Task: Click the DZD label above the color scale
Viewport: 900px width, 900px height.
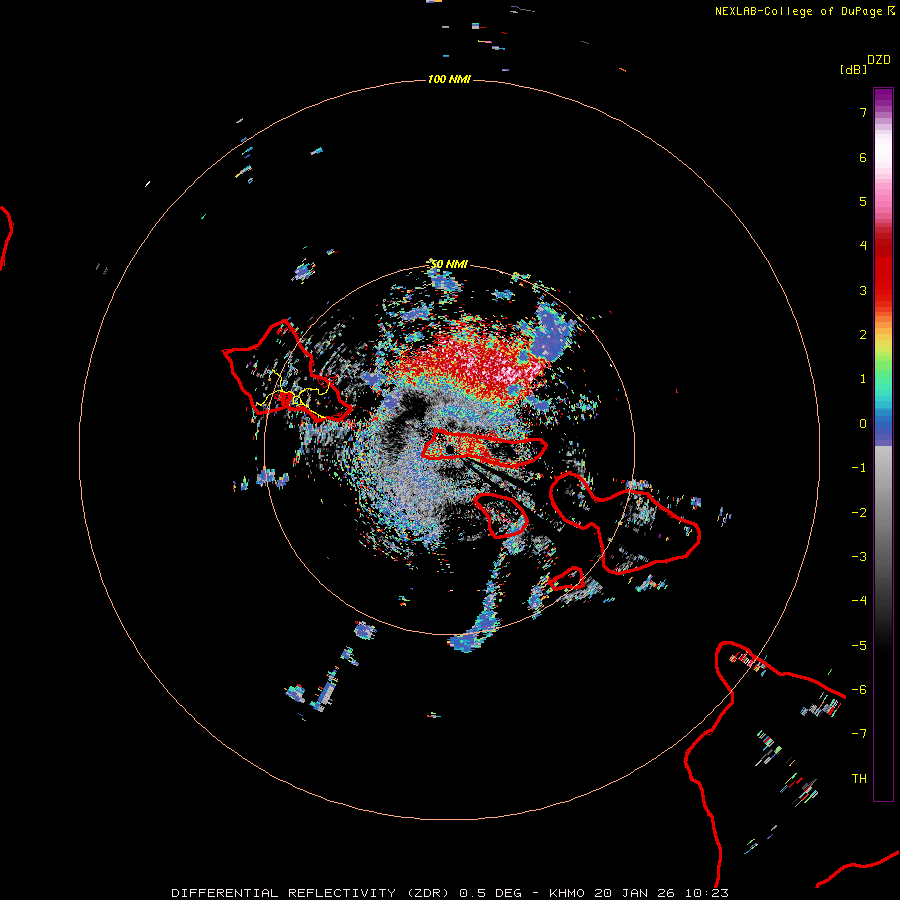Action: pyautogui.click(x=879, y=60)
